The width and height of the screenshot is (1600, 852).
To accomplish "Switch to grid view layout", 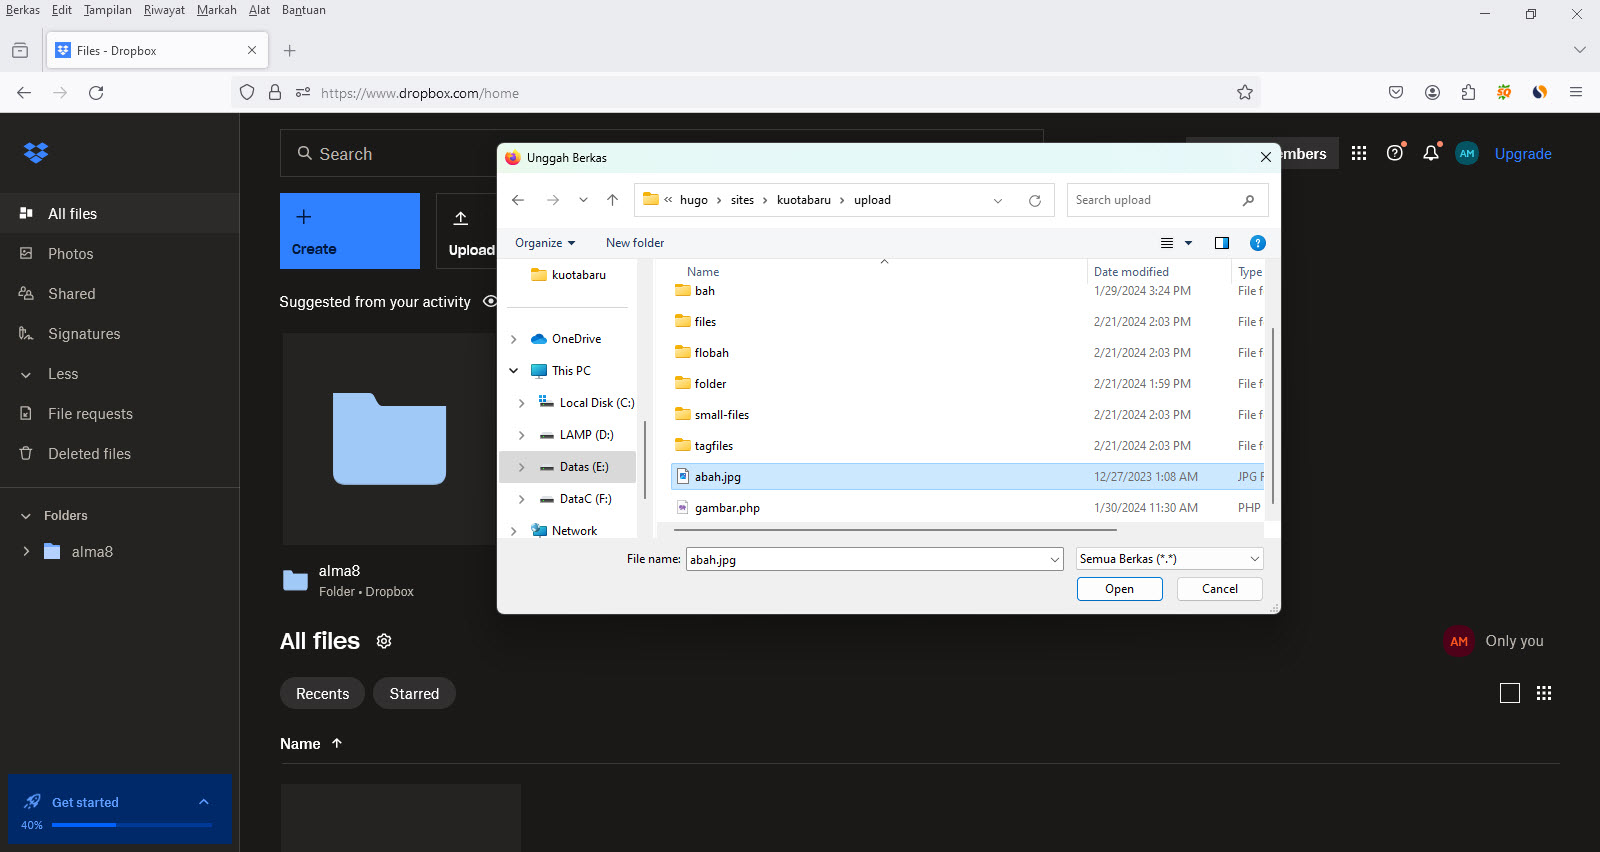I will tap(1544, 693).
